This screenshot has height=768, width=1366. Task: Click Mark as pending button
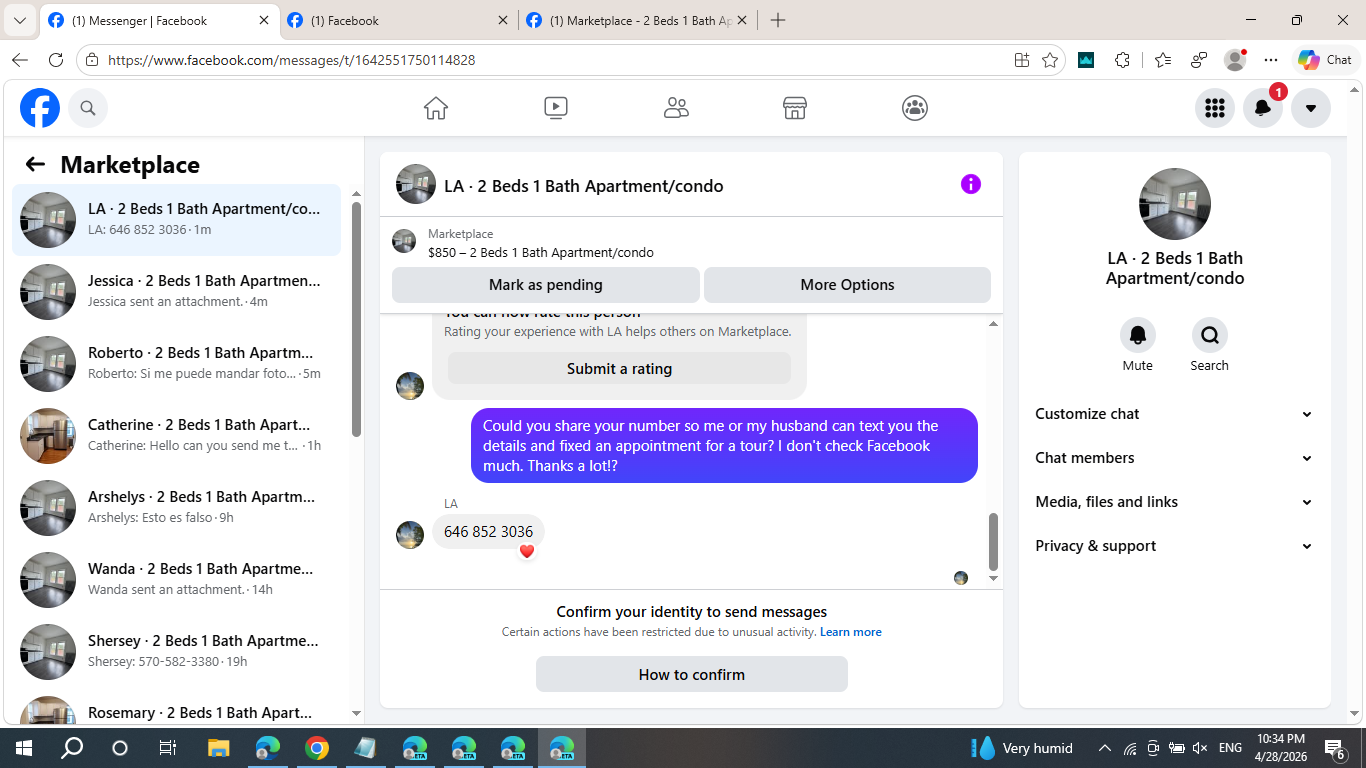[x=546, y=285]
